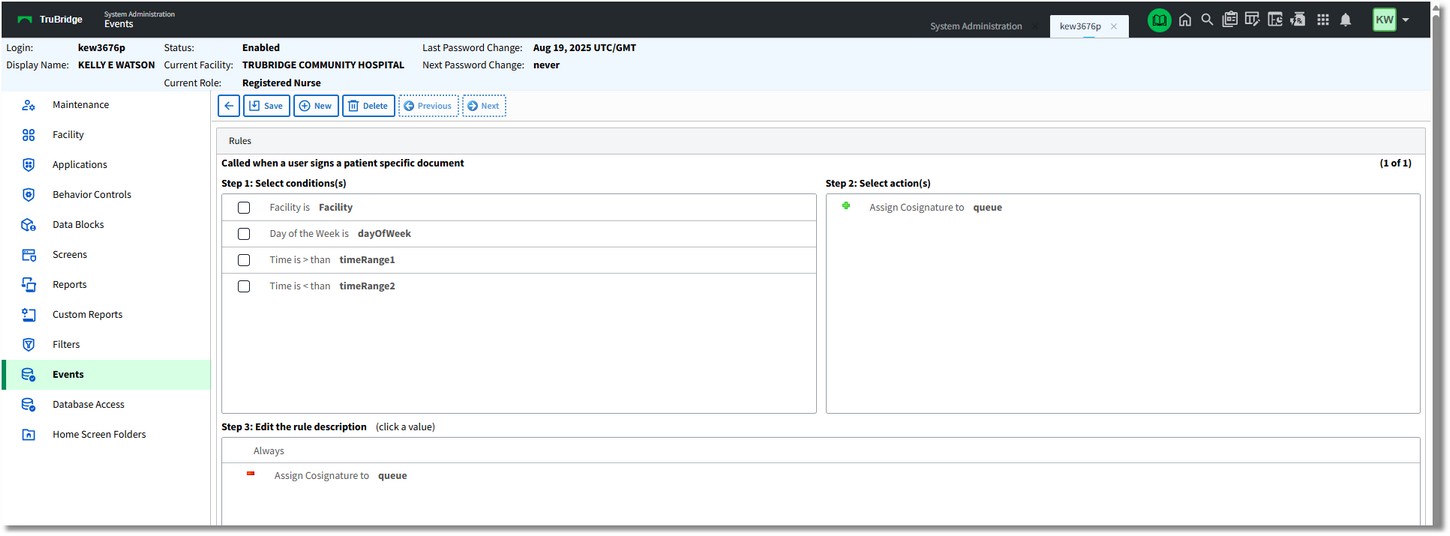
Task: Remove action with the red minus icon
Action: click(251, 474)
